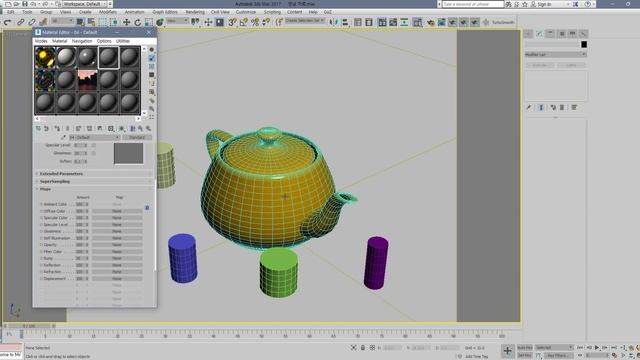The height and width of the screenshot is (360, 640).
Task: Open the Customize menu
Action: [x=246, y=12]
